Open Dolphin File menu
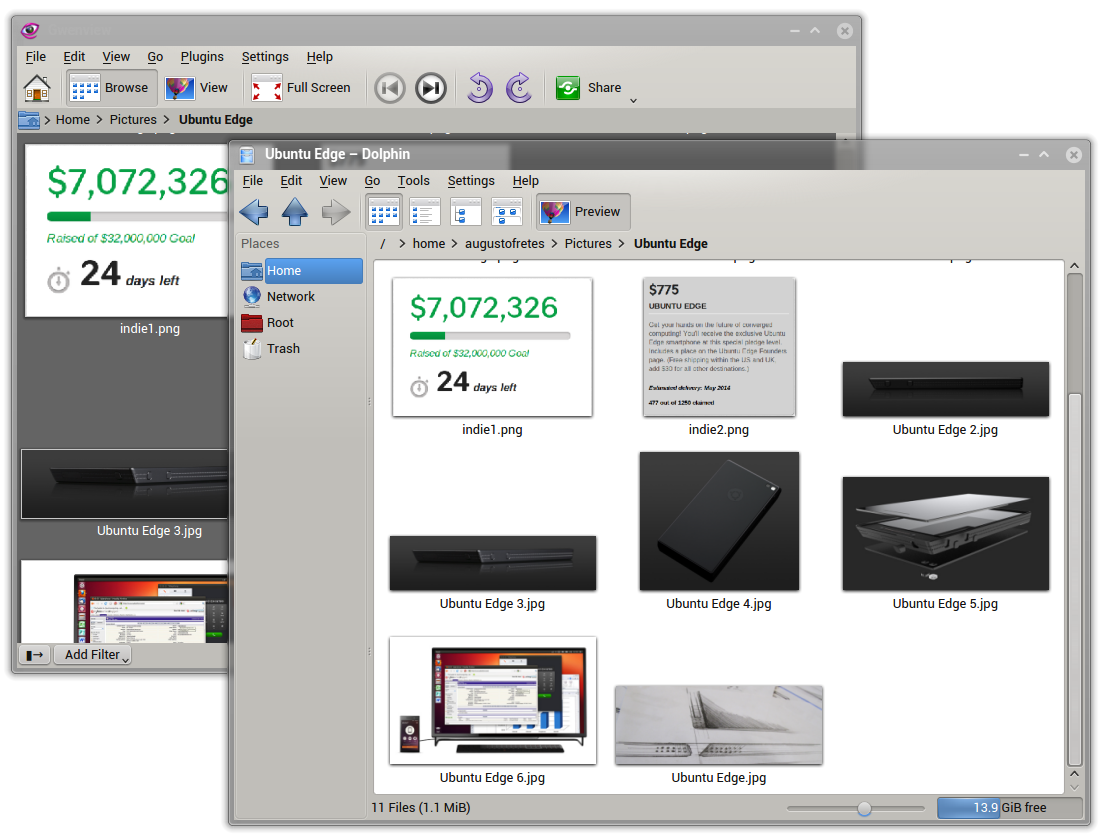Image resolution: width=1103 pixels, height=839 pixels. 253,181
